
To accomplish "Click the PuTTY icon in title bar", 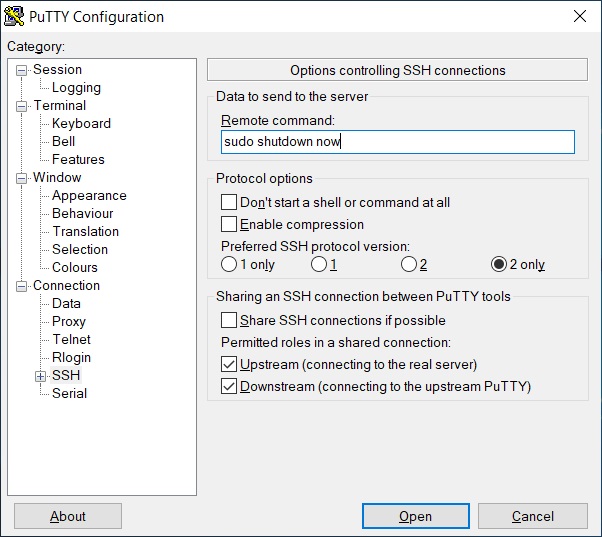I will point(14,17).
